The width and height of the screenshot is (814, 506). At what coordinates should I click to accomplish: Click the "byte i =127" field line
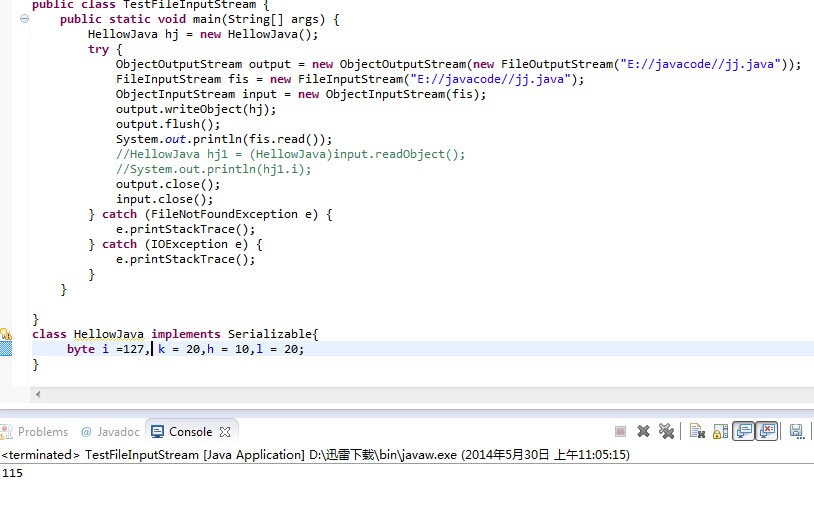[185, 349]
